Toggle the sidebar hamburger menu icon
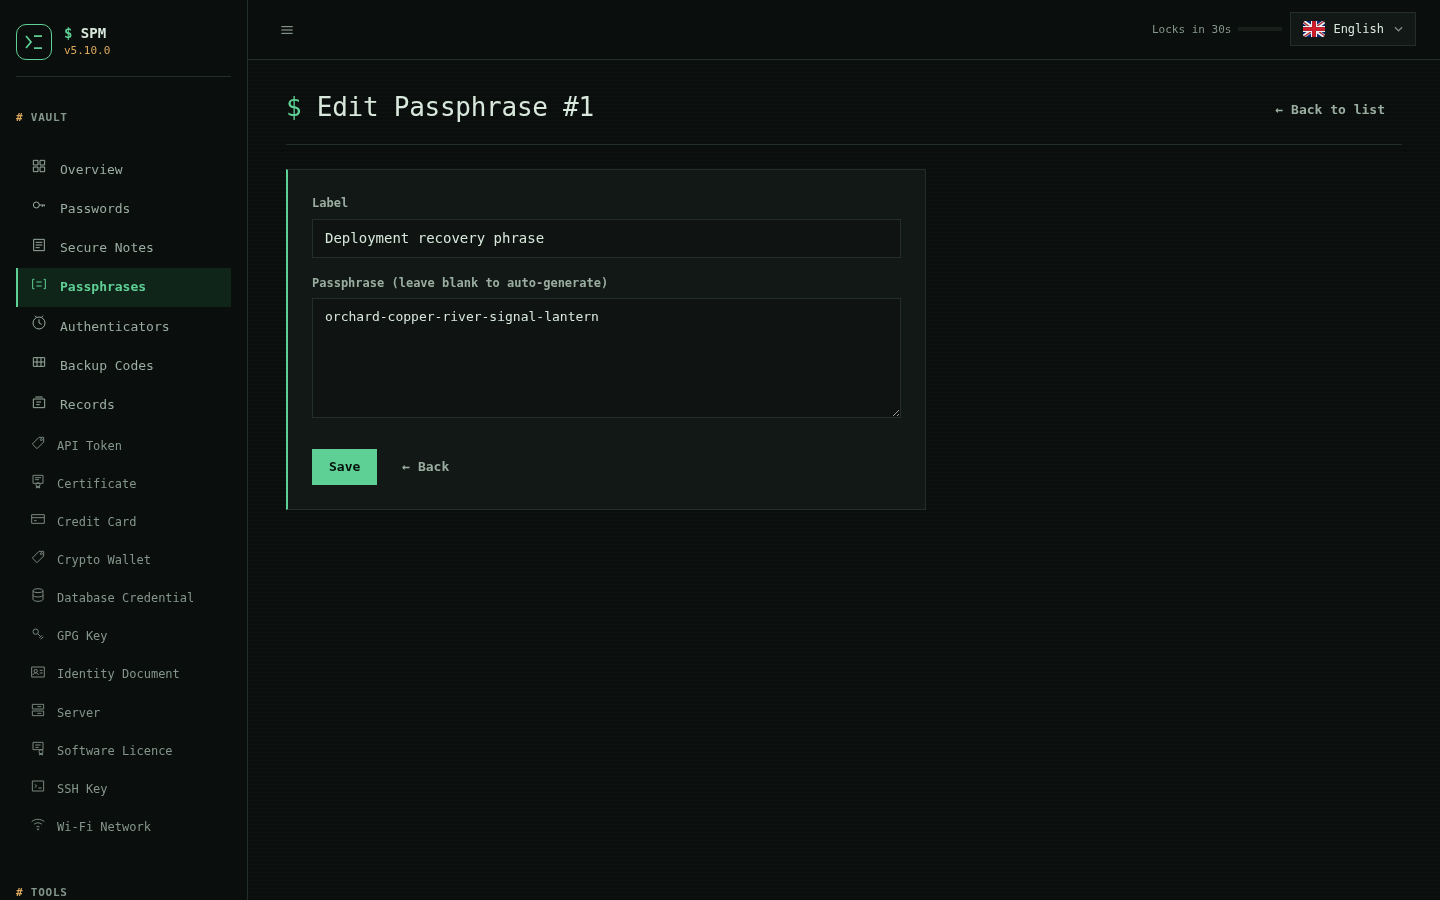Viewport: 1440px width, 900px height. click(287, 30)
